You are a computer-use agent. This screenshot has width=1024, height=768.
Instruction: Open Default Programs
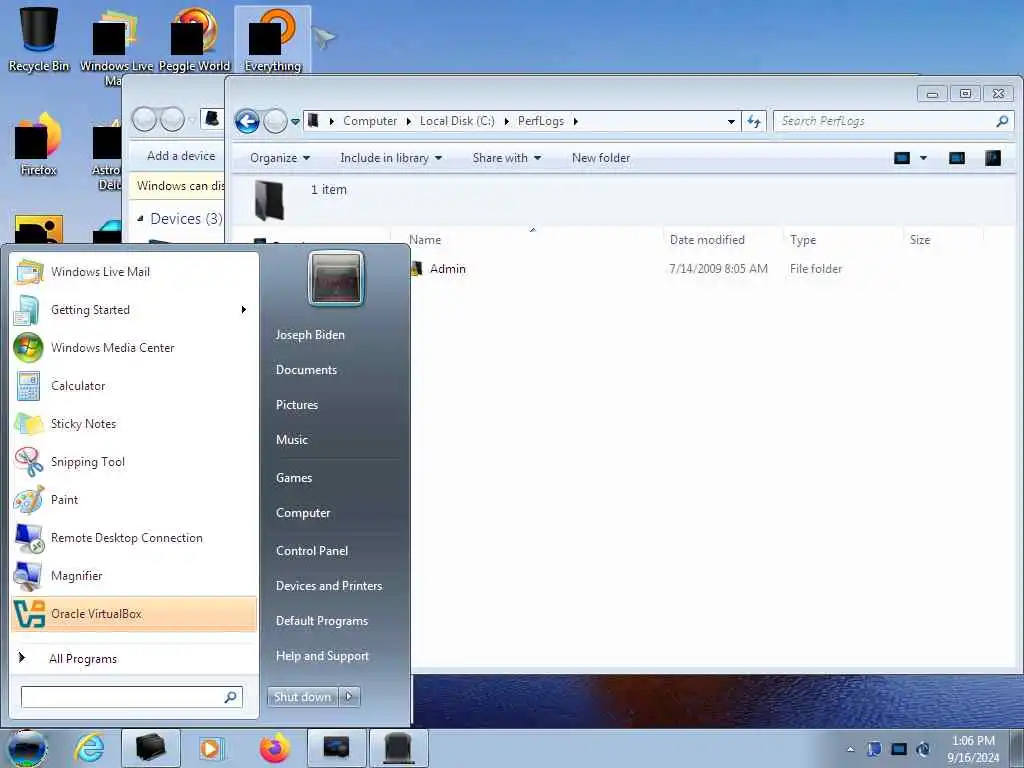pos(322,620)
